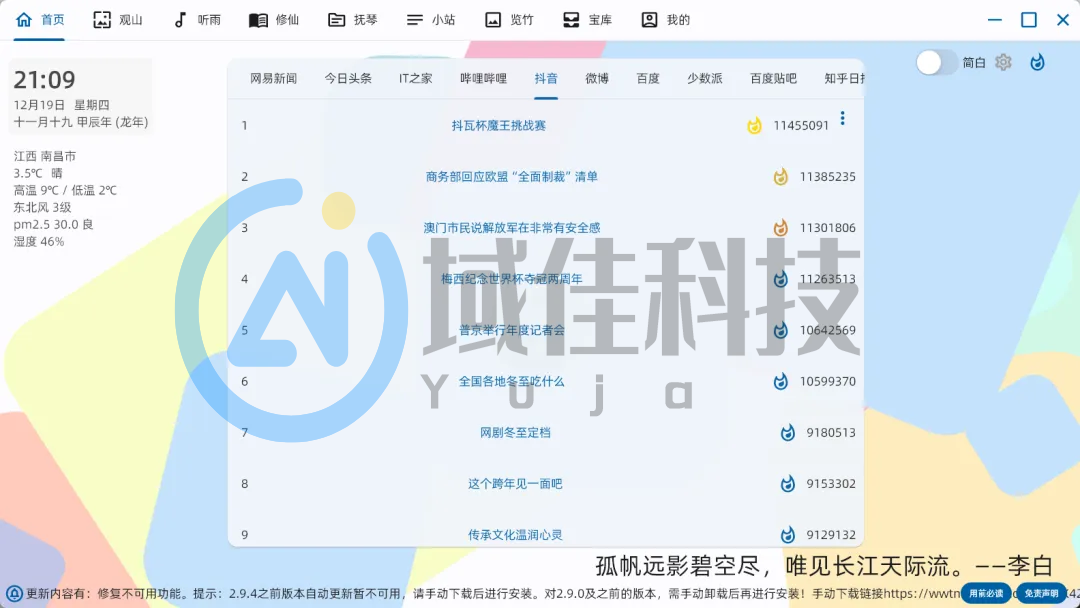The width and height of the screenshot is (1080, 608).
Task: Click the 用前必读 button
Action: pyautogui.click(x=986, y=594)
